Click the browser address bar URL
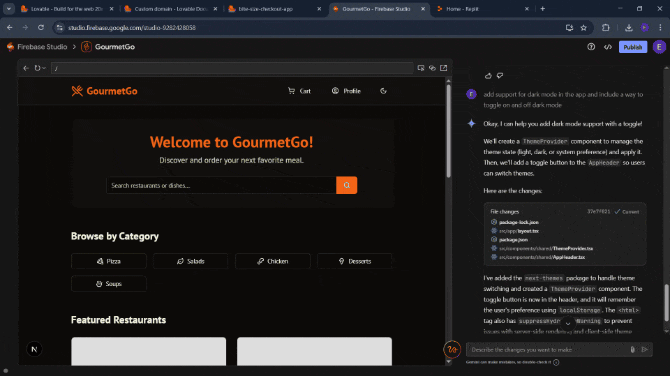The image size is (670, 376). (x=132, y=27)
